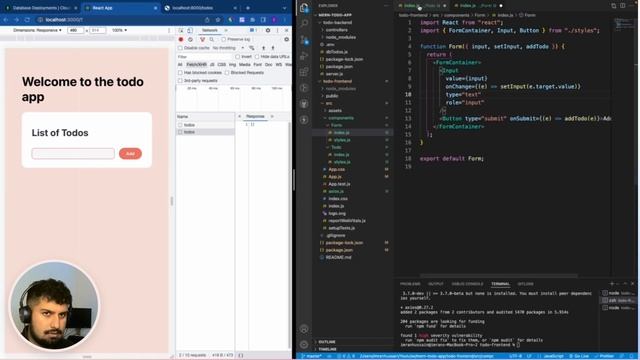The height and width of the screenshot is (360, 640).
Task: Open the Search view in VS Code activity bar
Action: click(x=304, y=24)
